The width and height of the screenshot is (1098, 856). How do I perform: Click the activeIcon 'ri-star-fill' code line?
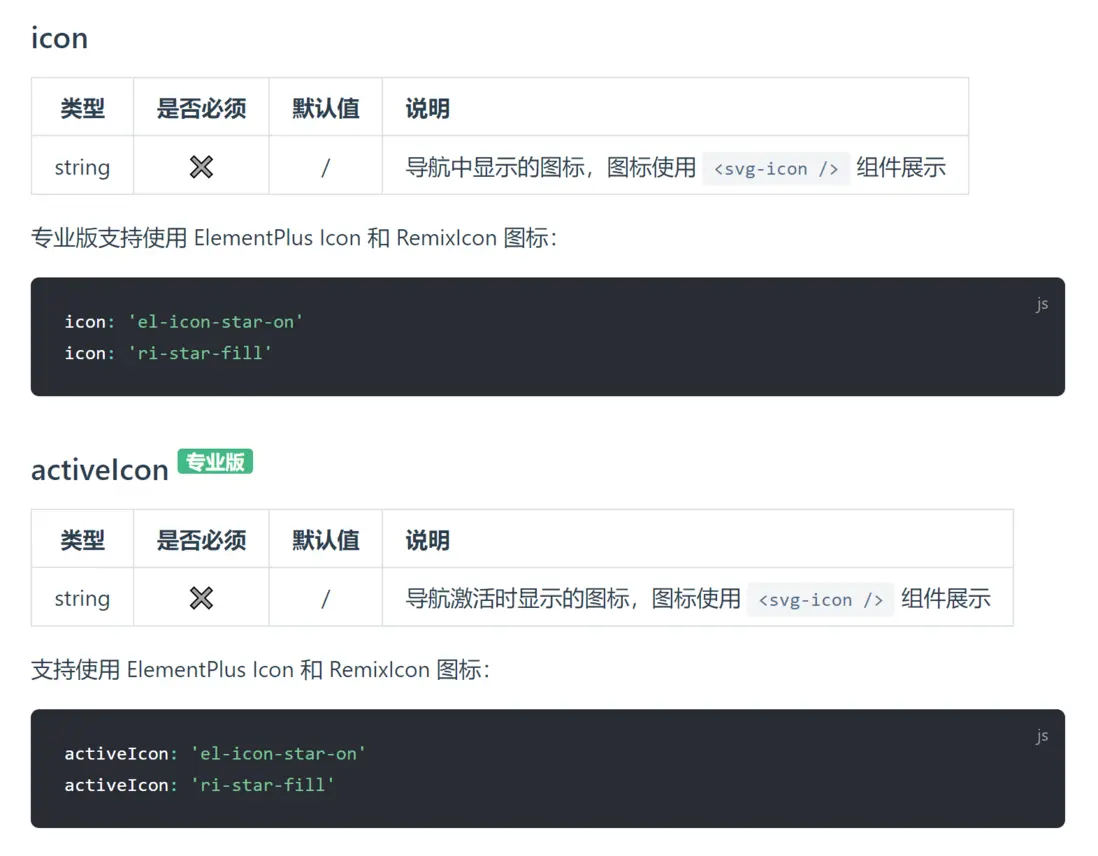(x=199, y=785)
